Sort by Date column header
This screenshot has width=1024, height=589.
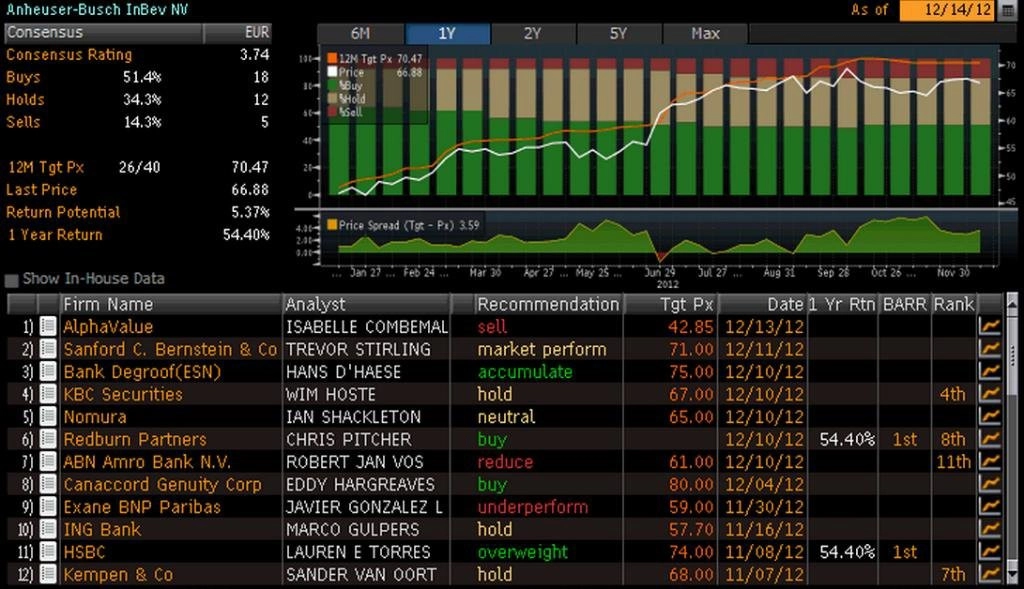762,304
